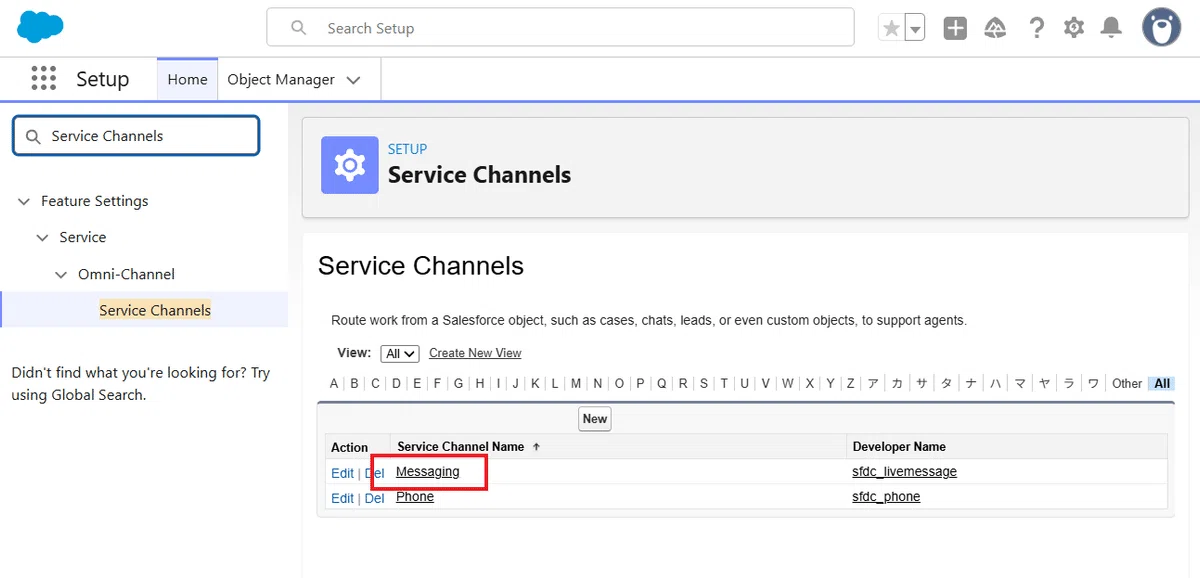The image size is (1200, 578).
Task: Sort by Service Channel Name column header
Action: click(461, 447)
